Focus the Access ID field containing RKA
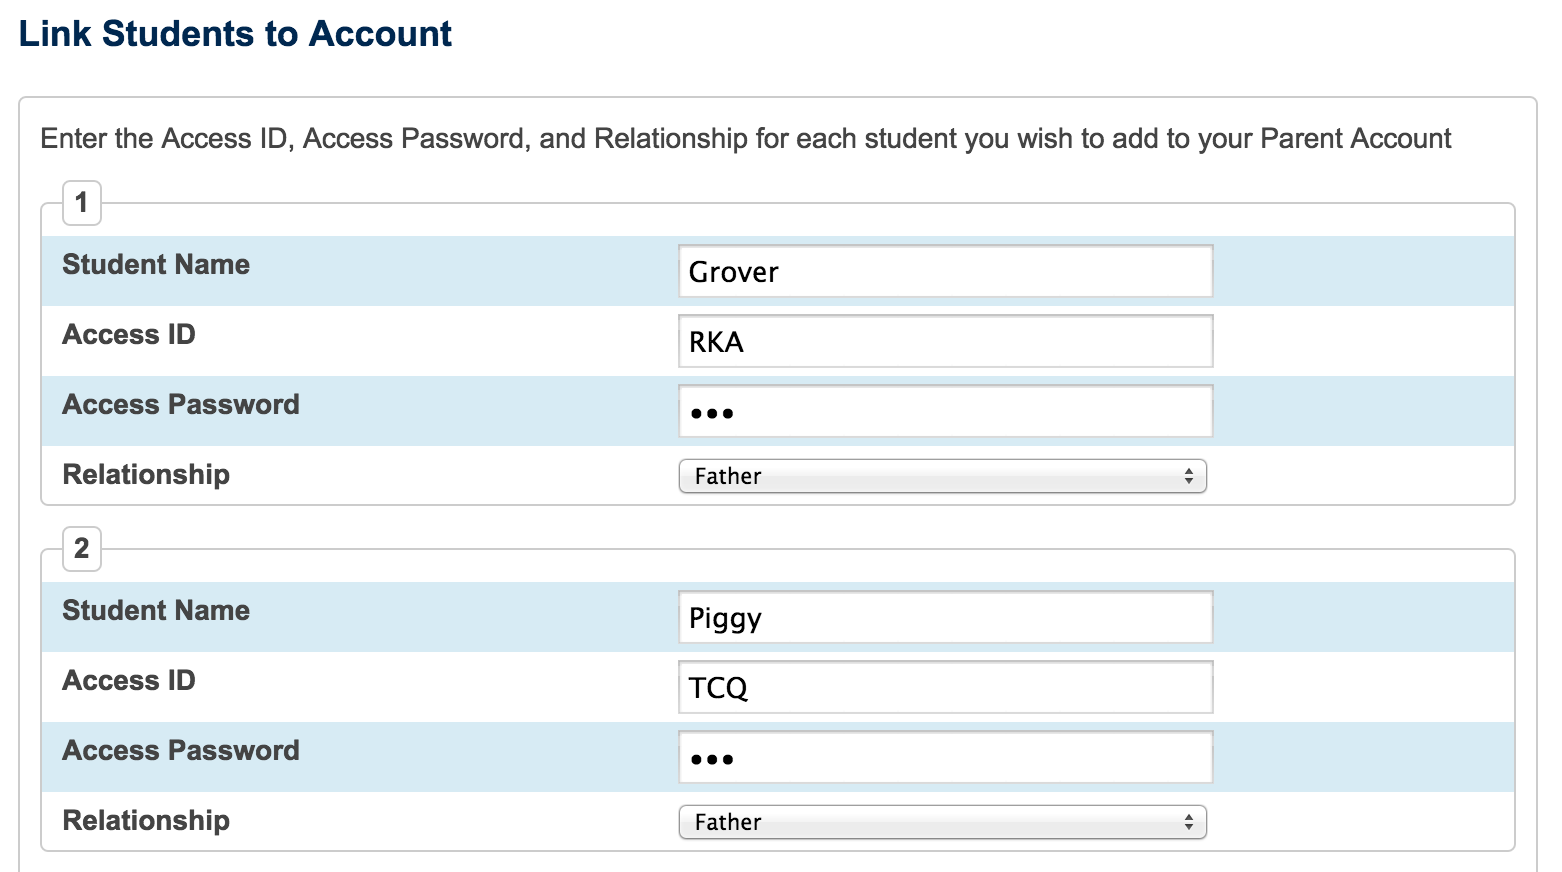 [x=945, y=341]
